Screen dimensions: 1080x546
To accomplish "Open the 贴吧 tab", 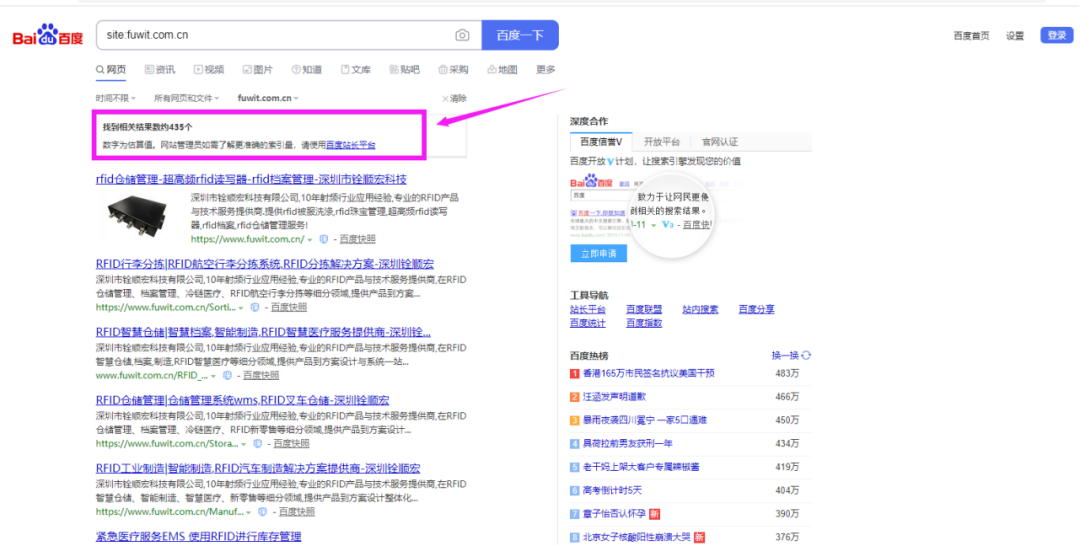I will pos(404,70).
